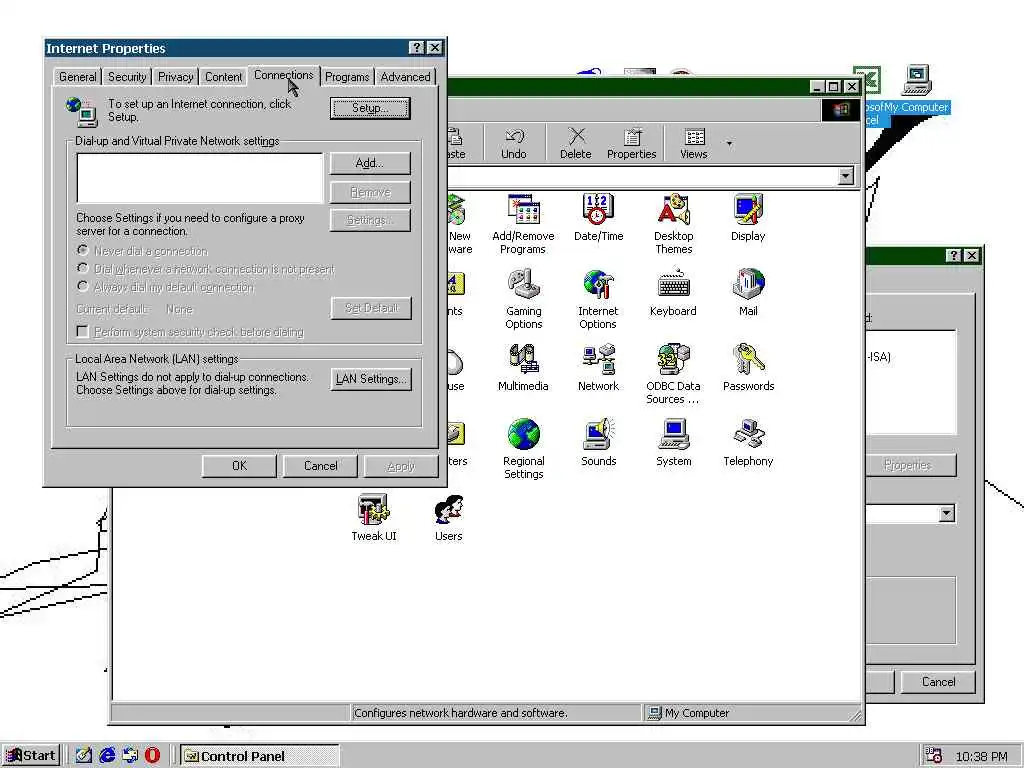Click the Add... button
This screenshot has width=1024, height=768.
tap(370, 163)
